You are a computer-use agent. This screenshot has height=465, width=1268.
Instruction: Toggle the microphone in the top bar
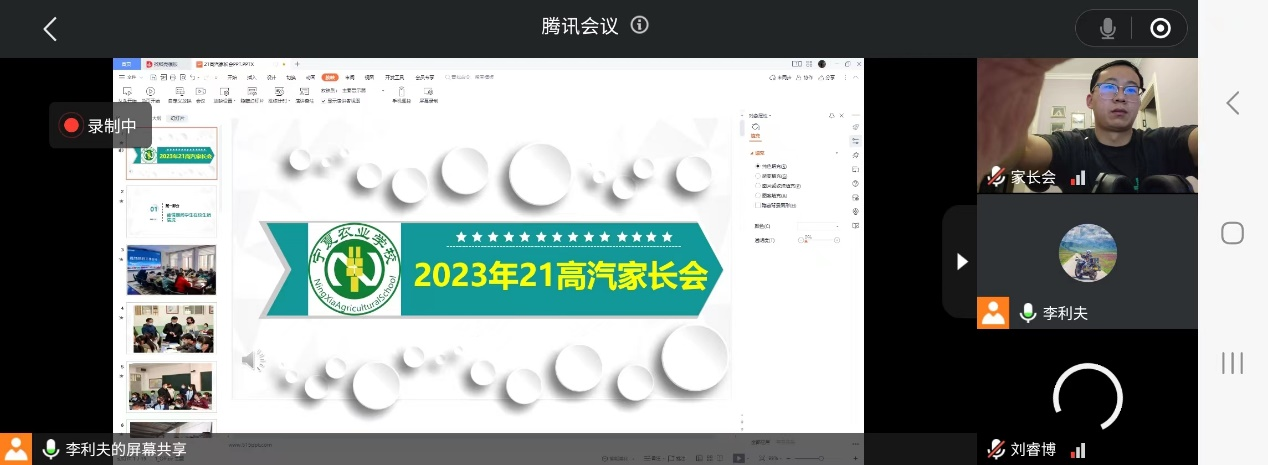(1107, 29)
